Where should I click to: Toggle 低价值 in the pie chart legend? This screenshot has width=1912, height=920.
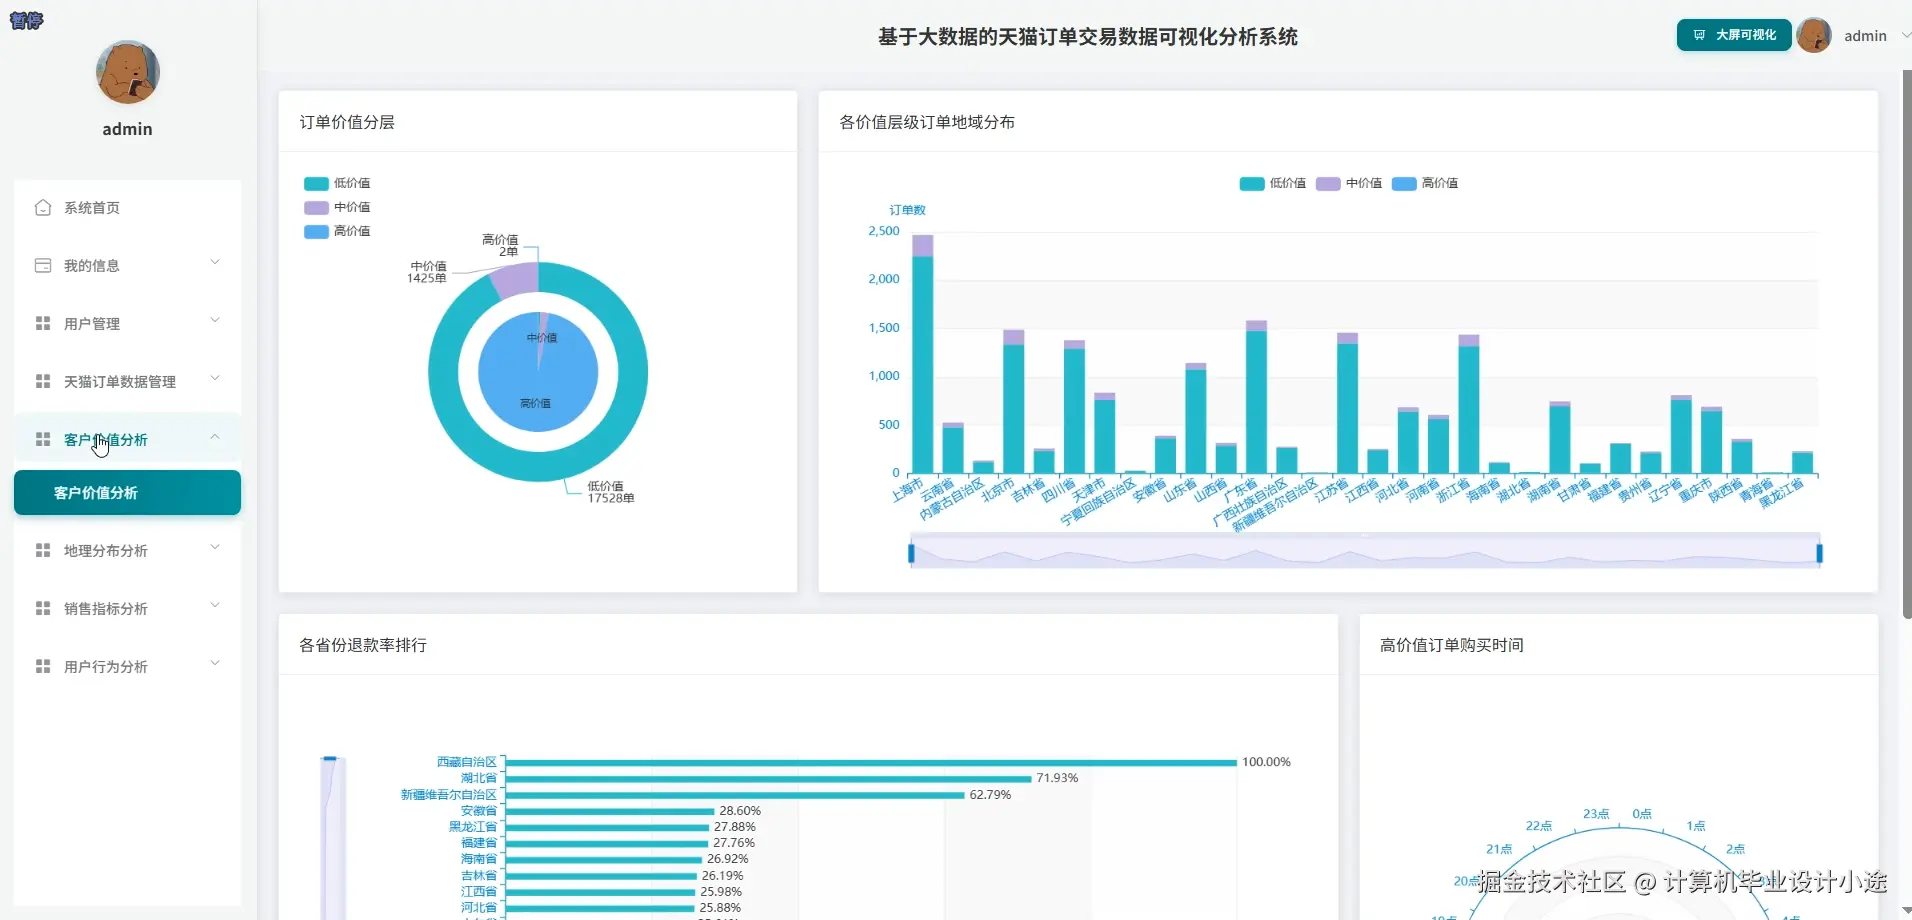click(337, 183)
